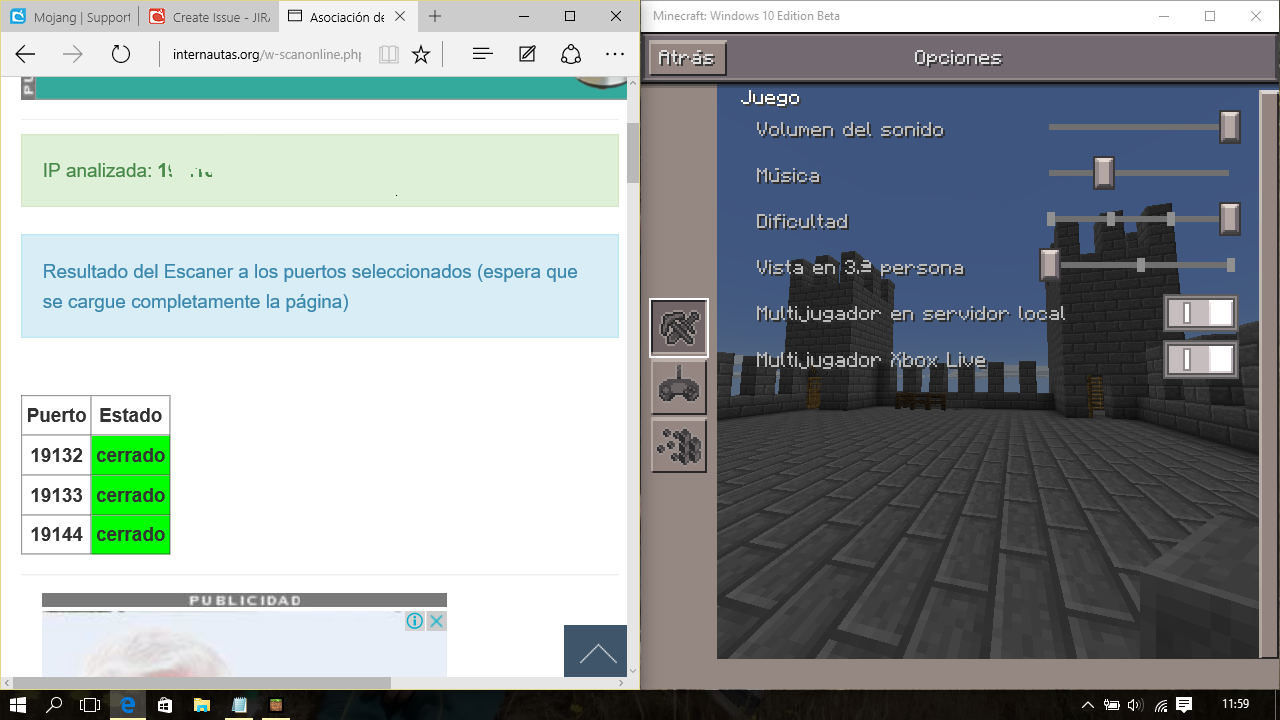Close the advertisement with the X
The image size is (1280, 720).
pos(436,621)
